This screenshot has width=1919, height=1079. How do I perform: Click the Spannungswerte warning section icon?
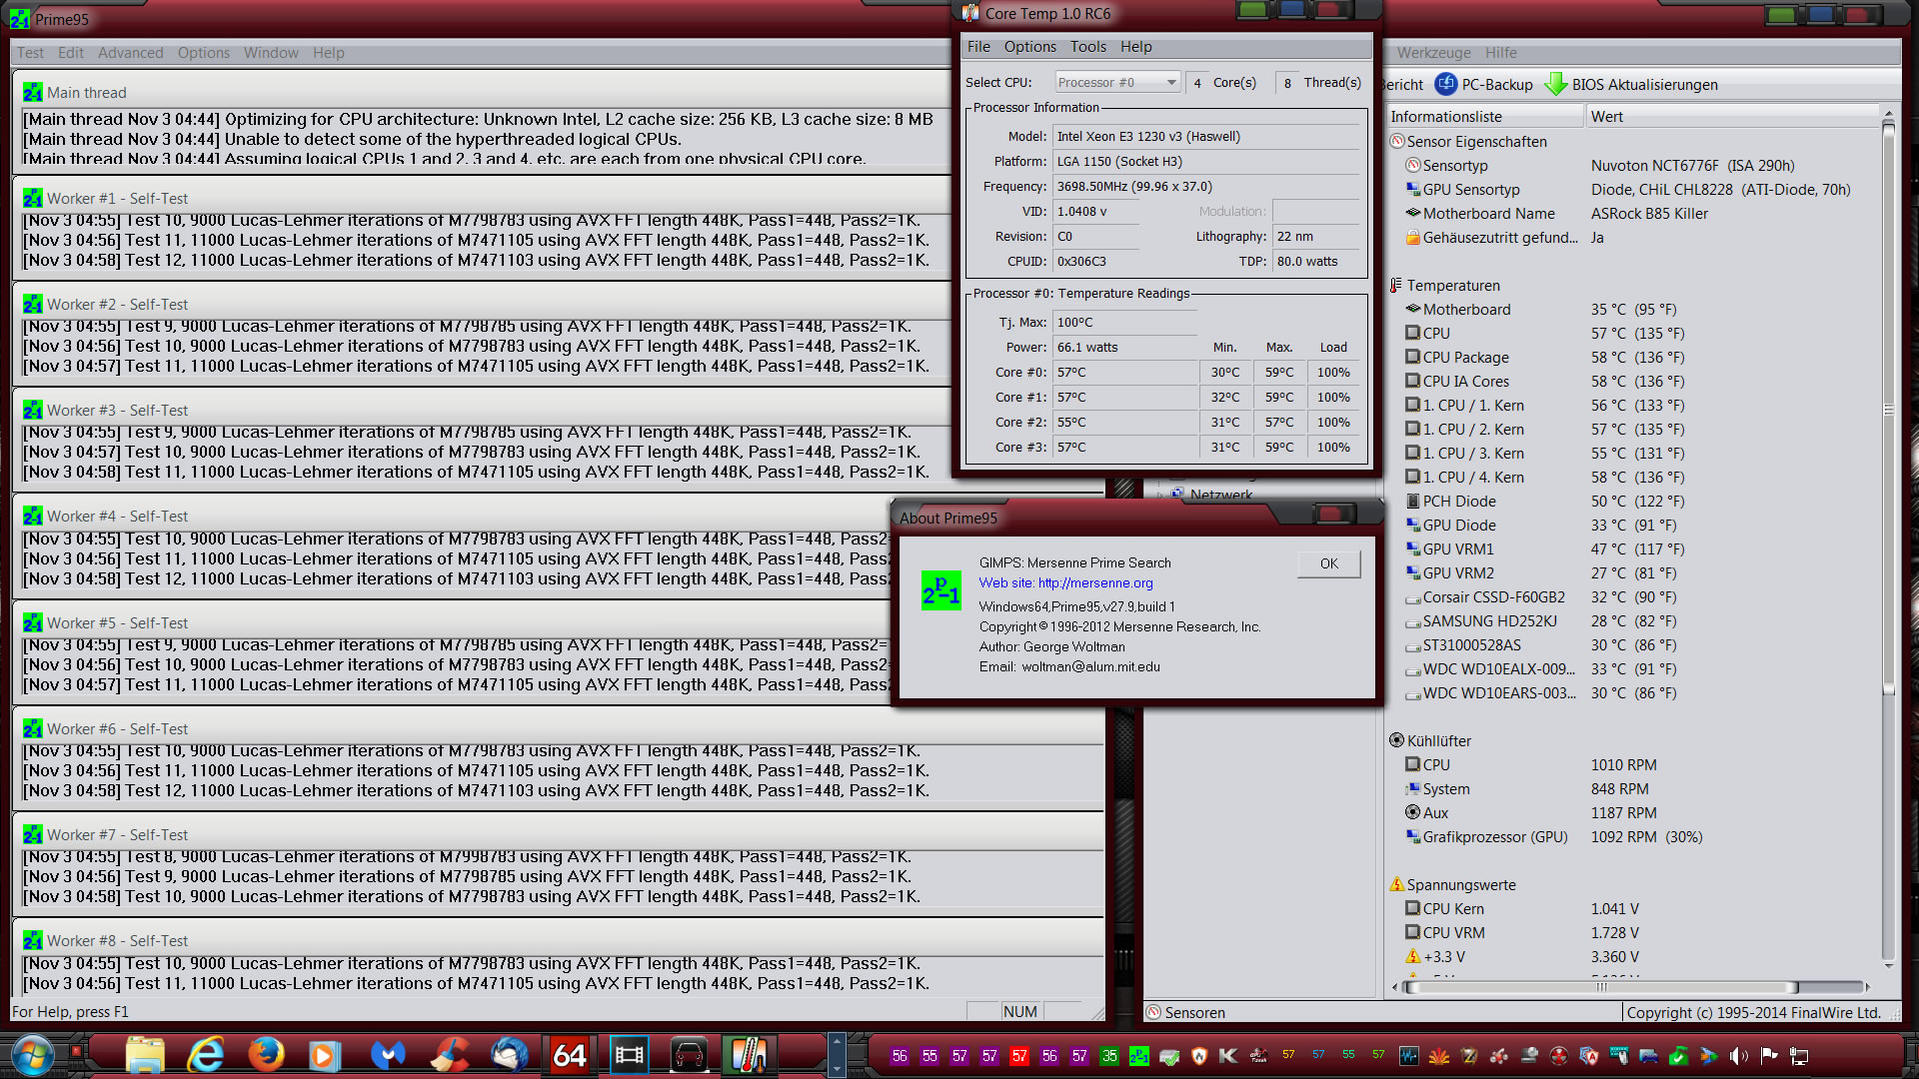pyautogui.click(x=1397, y=884)
